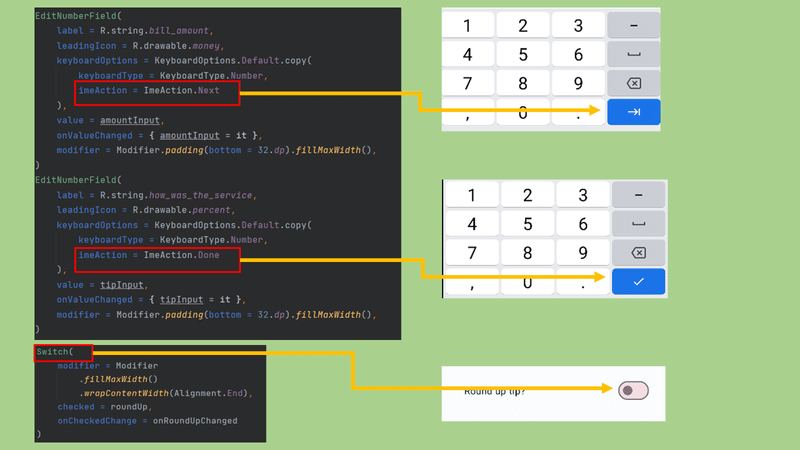
Task: Tap key 0 on Done-action keyboard
Action: tap(528, 282)
